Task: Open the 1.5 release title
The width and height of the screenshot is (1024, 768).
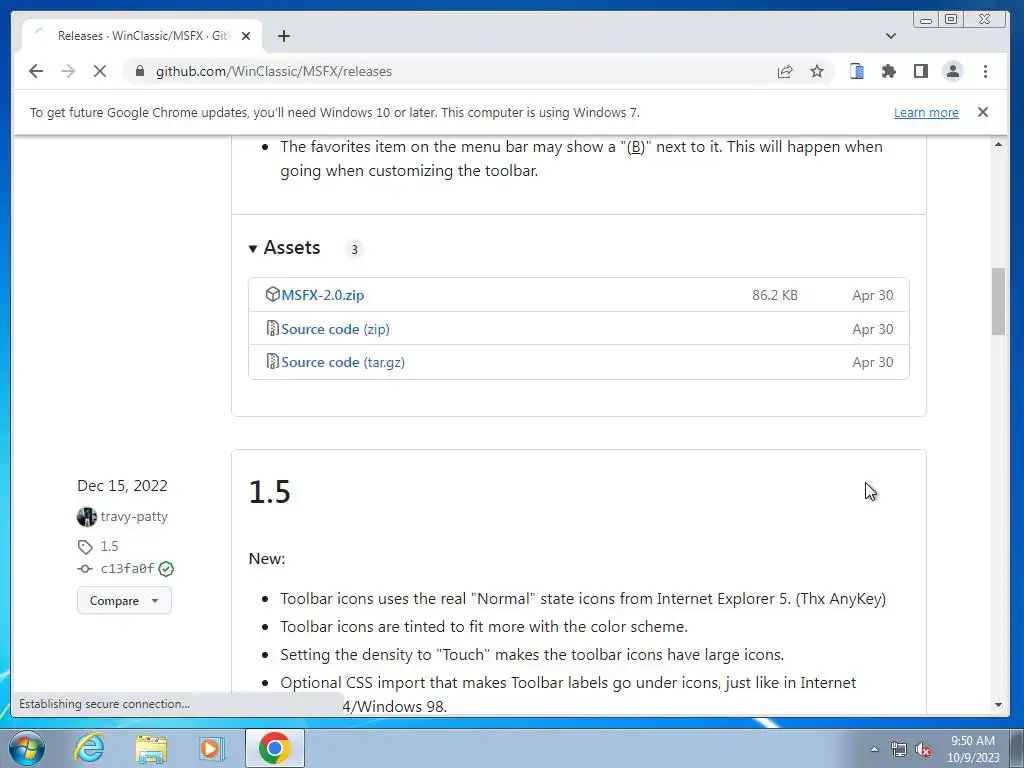Action: pyautogui.click(x=270, y=492)
